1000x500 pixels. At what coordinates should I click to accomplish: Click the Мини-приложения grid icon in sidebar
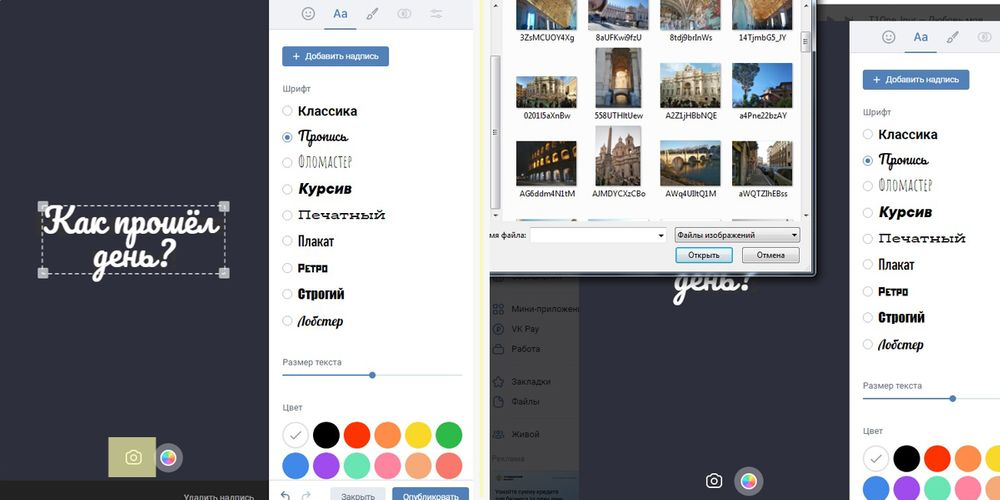[499, 309]
